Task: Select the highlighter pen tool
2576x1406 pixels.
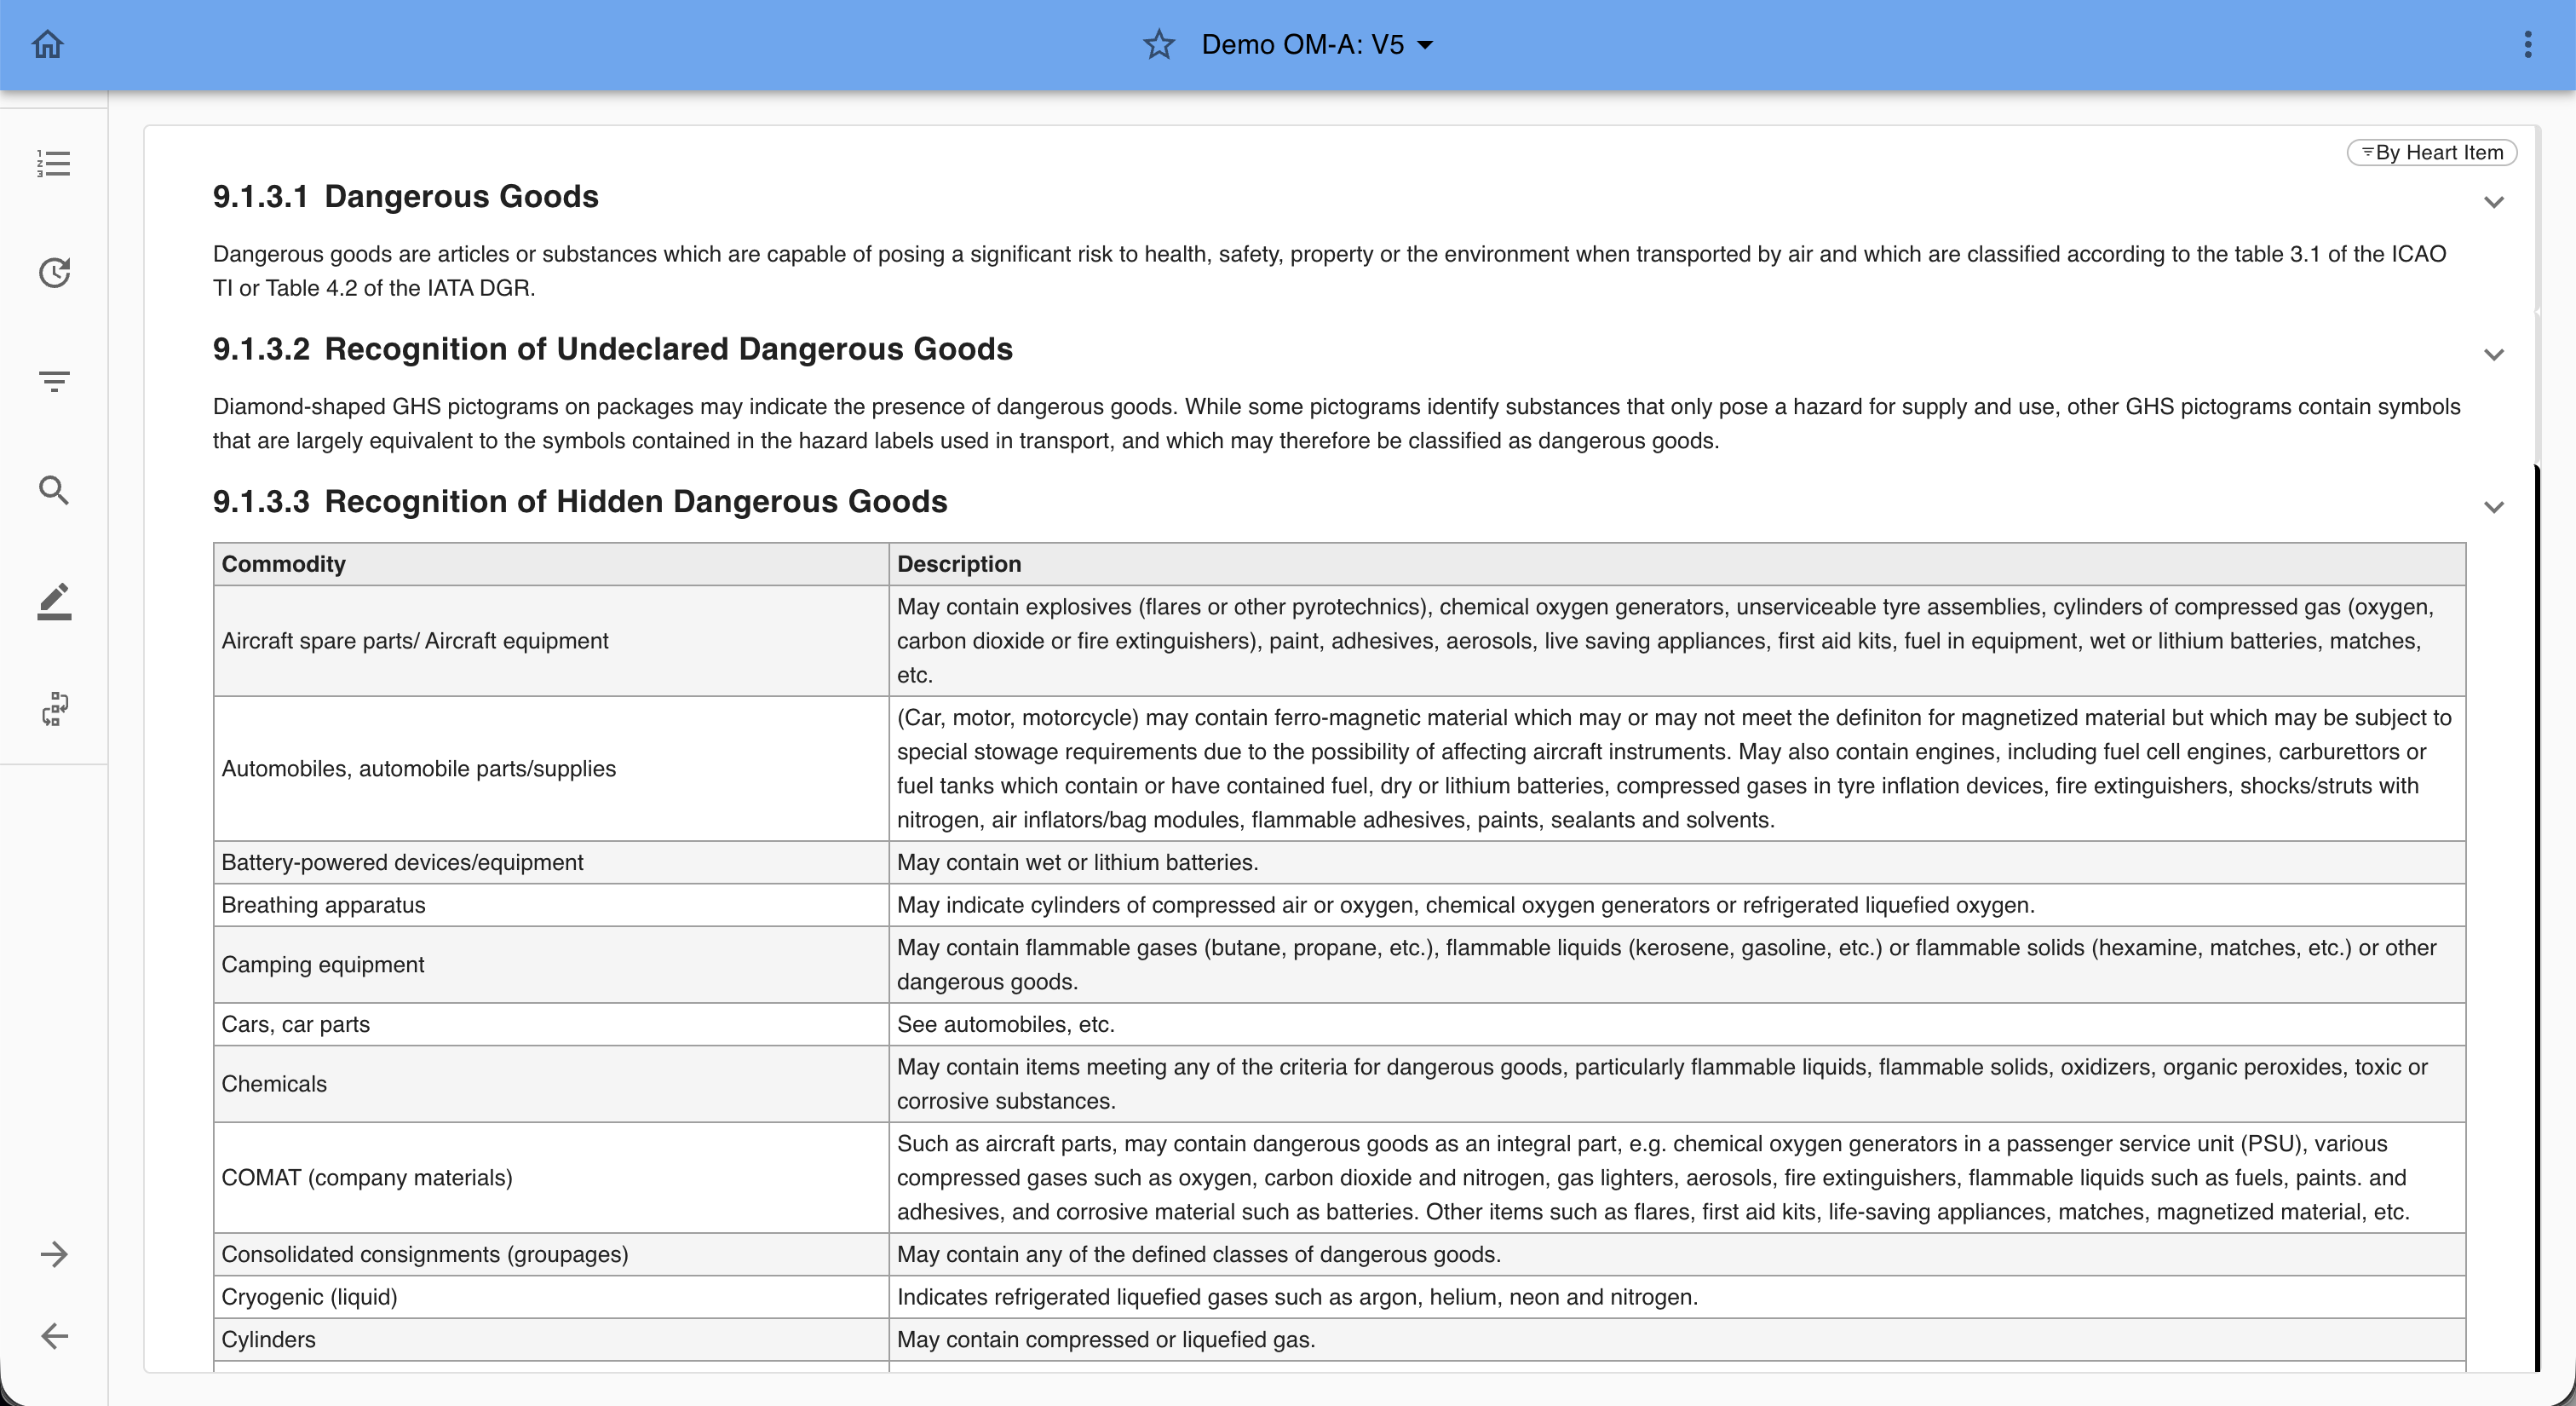Action: pos(54,601)
